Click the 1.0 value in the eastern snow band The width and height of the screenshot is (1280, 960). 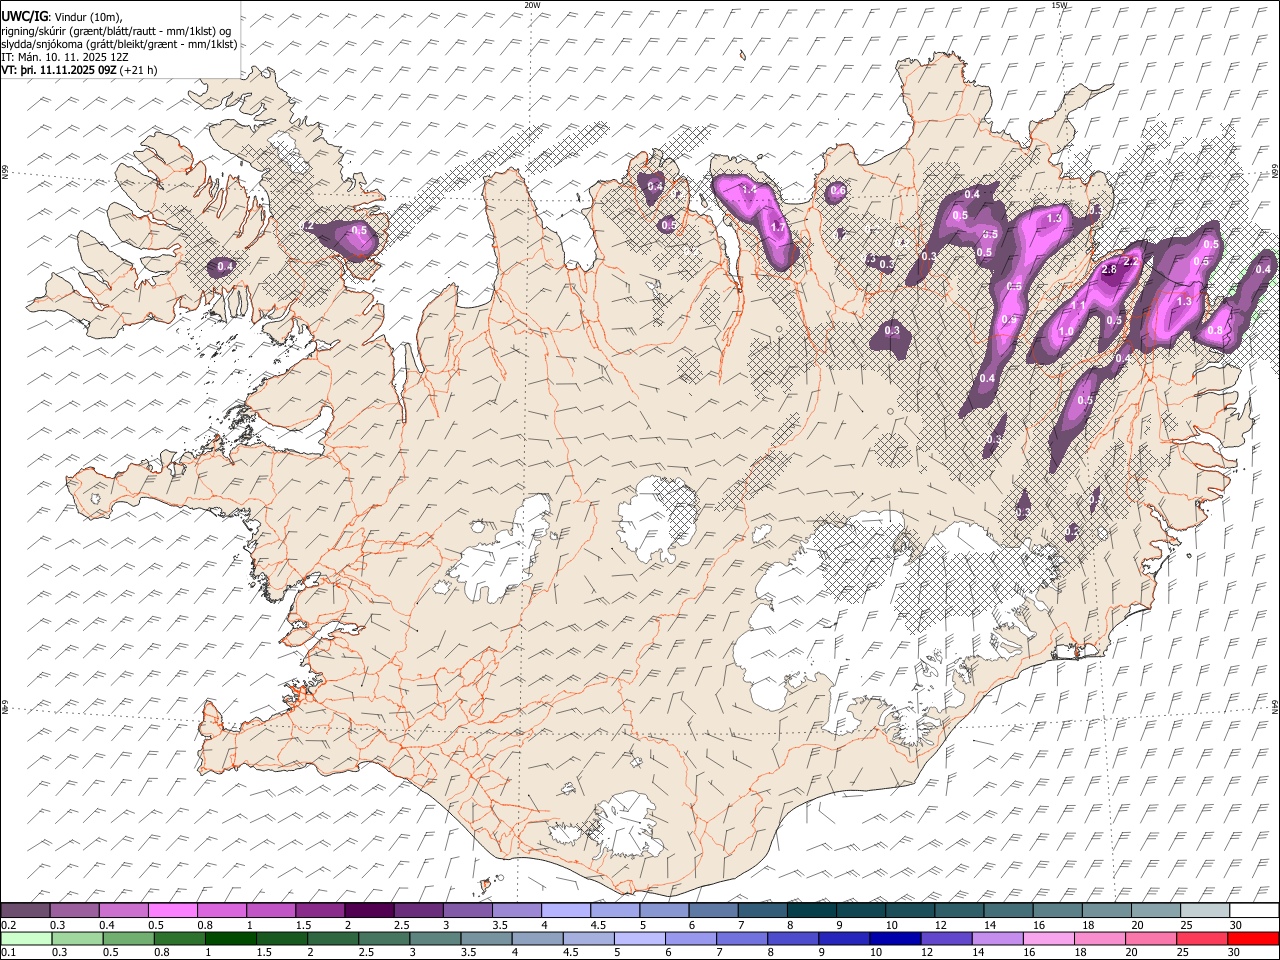tap(1066, 332)
